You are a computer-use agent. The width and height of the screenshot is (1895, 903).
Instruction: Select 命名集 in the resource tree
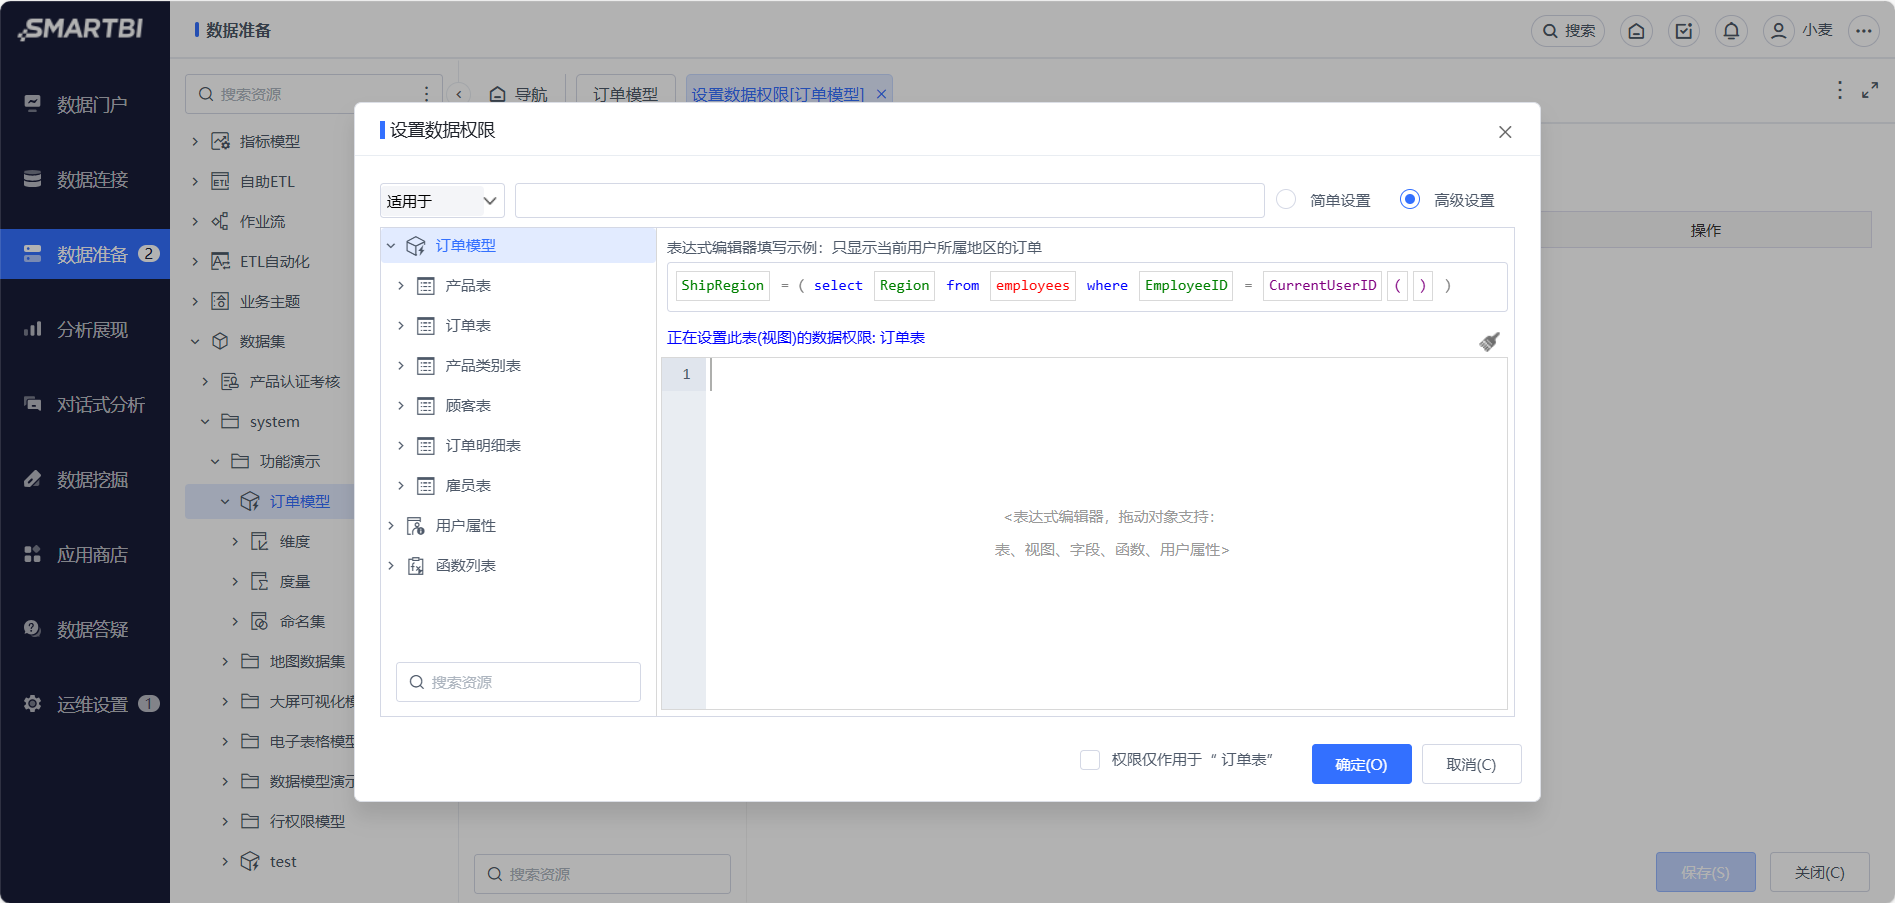coord(302,622)
